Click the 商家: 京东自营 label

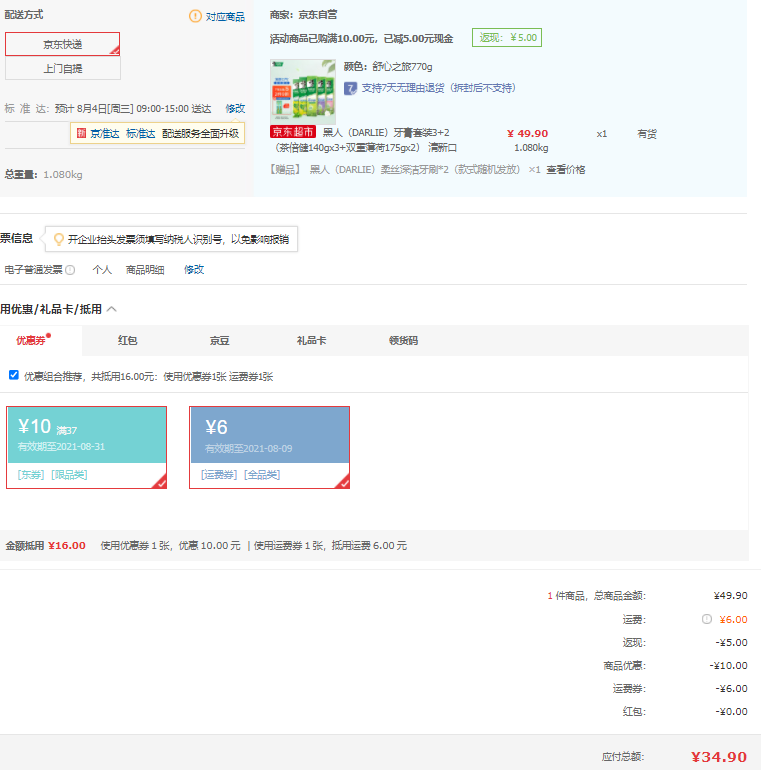point(303,15)
